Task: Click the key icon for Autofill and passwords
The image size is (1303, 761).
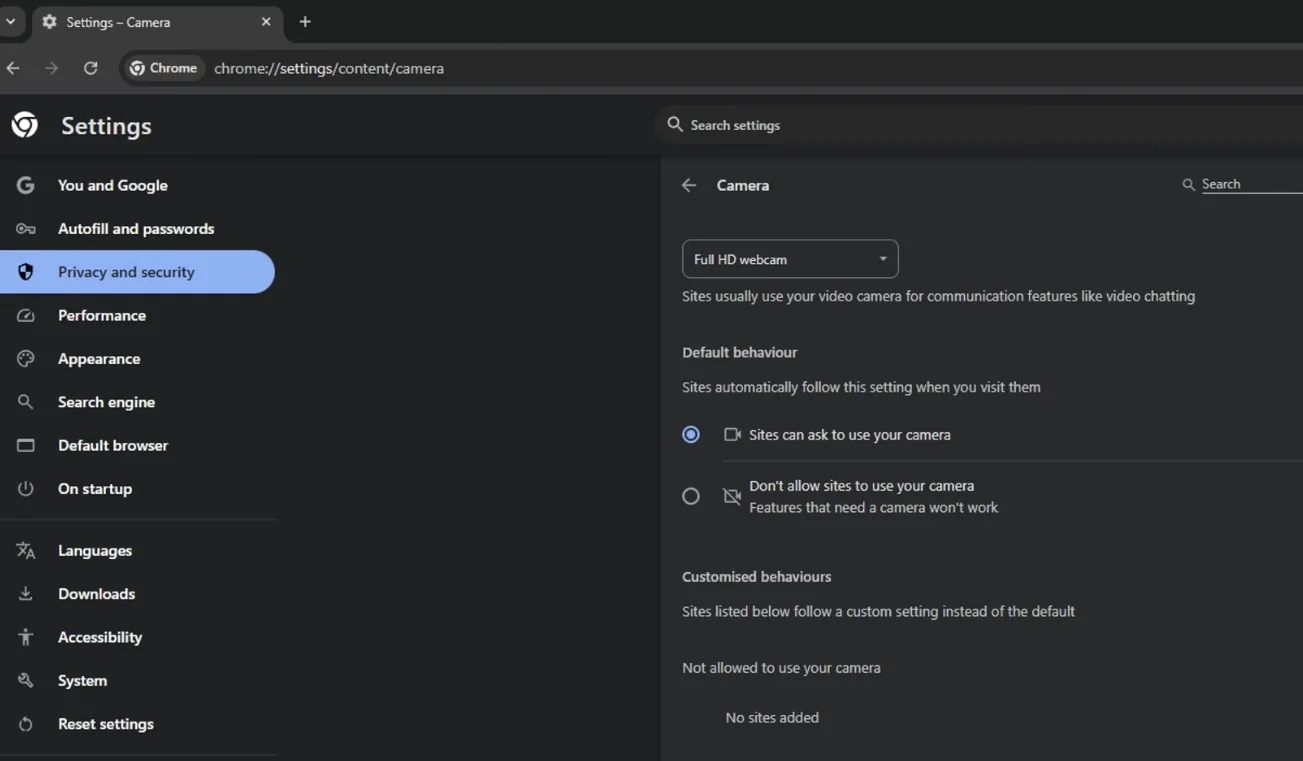Action: click(25, 228)
